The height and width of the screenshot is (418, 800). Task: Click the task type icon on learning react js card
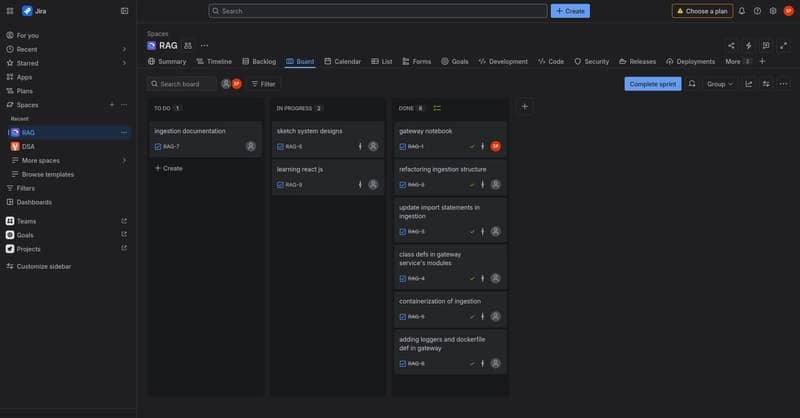(x=280, y=185)
